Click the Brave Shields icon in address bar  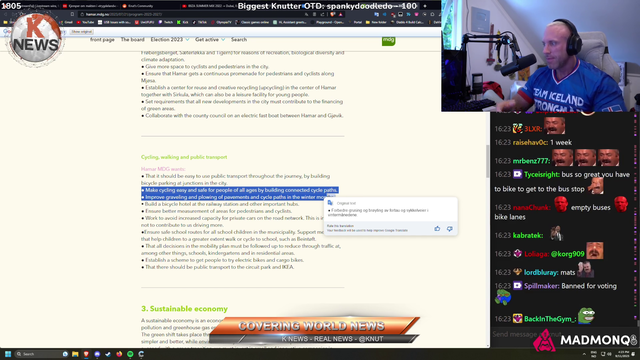[x=333, y=14]
